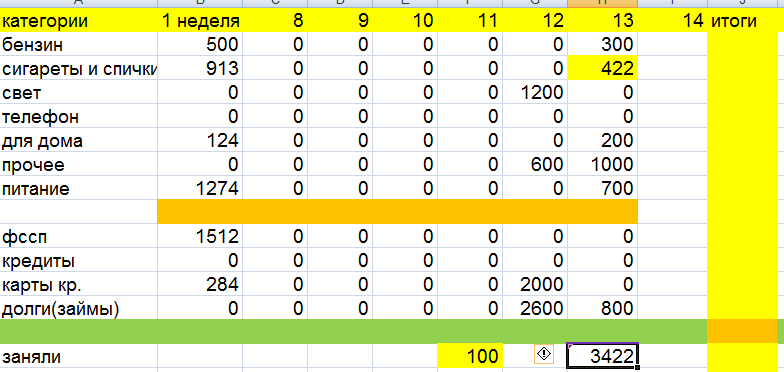Select header cell with day 8
Viewport: 784px width, 372px height.
(275, 20)
